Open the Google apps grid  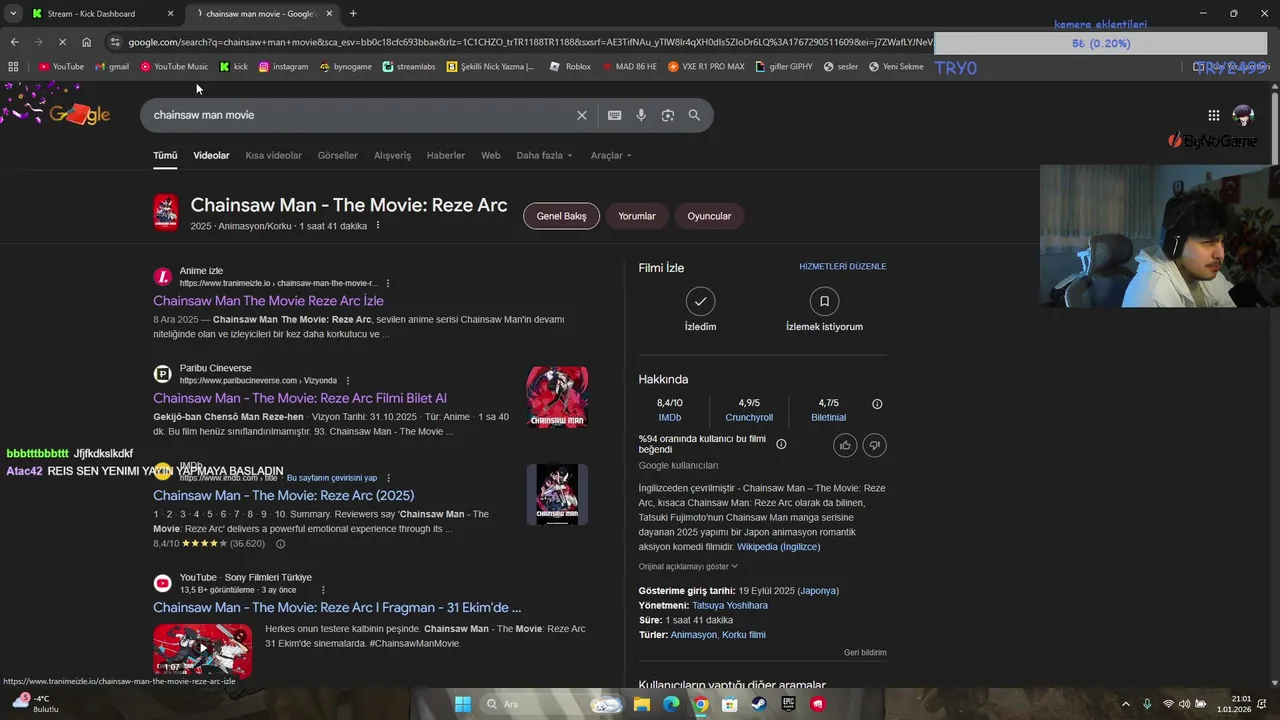[x=1213, y=115]
